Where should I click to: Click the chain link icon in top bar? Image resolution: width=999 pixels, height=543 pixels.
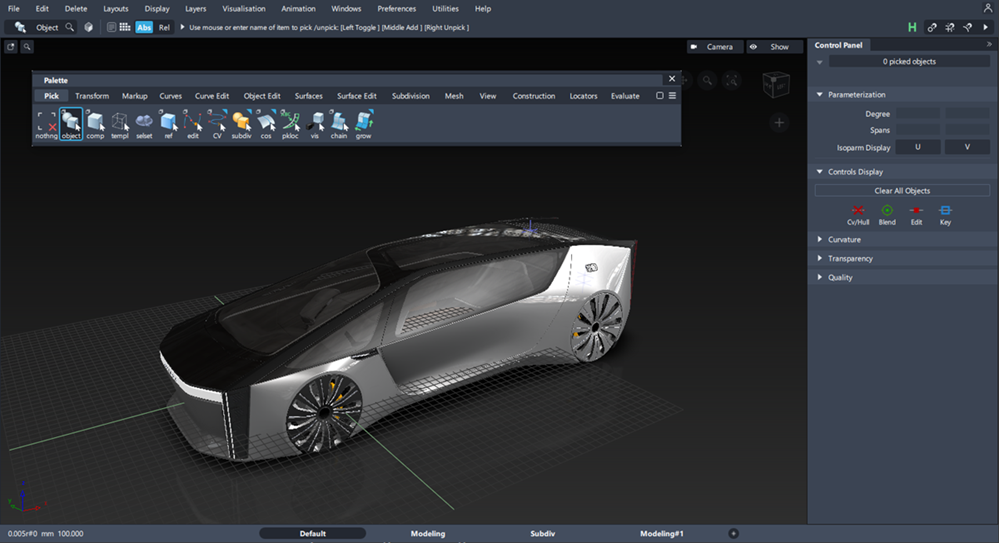pos(932,27)
